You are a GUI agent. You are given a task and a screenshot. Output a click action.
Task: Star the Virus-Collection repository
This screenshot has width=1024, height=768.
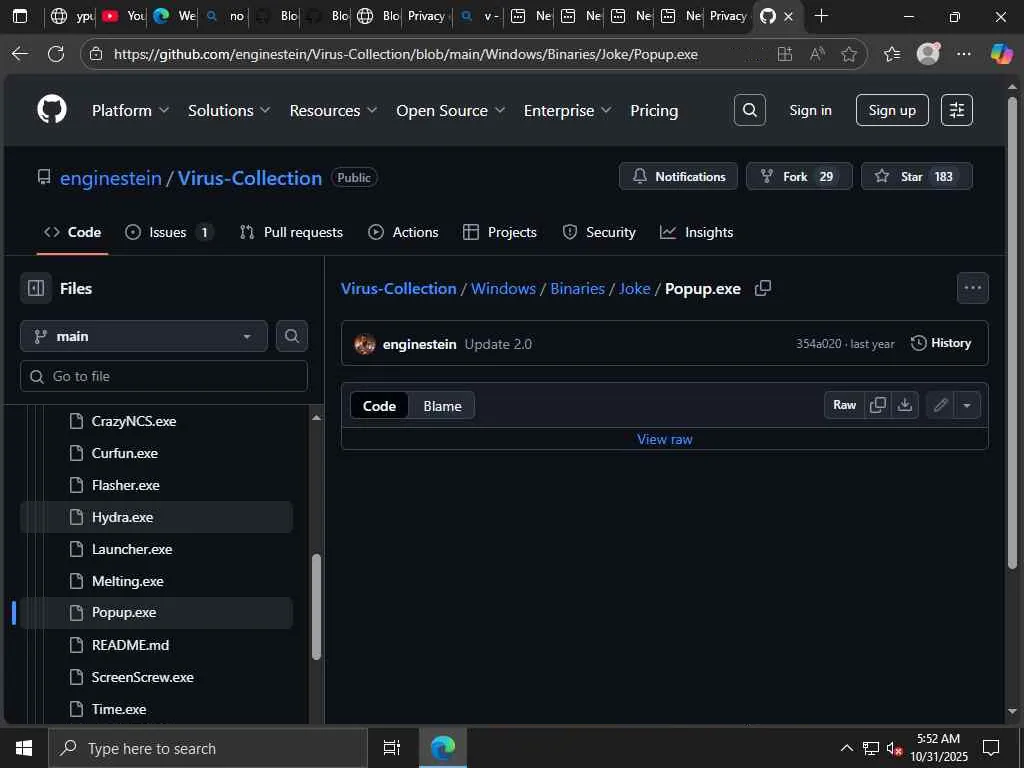pos(917,176)
